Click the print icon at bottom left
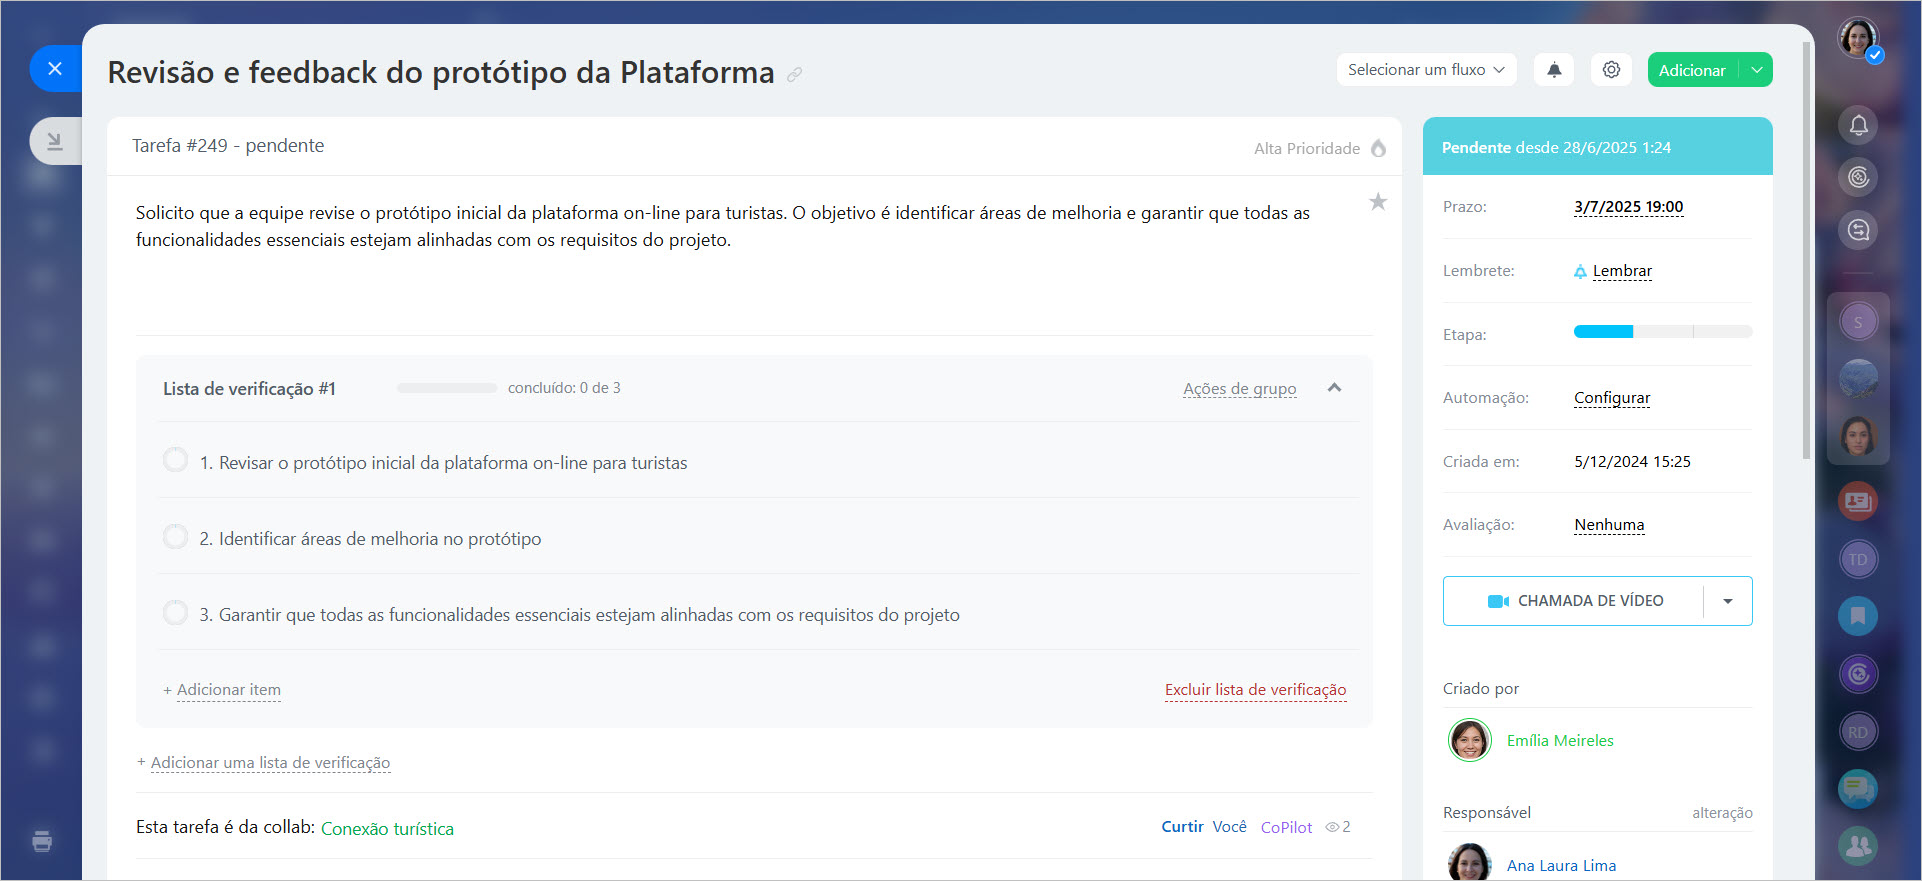1922x881 pixels. click(42, 841)
